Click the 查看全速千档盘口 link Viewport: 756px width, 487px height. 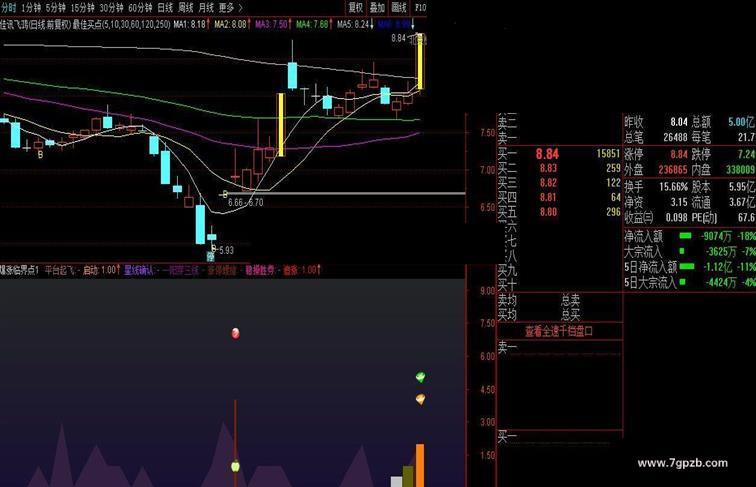tap(559, 331)
